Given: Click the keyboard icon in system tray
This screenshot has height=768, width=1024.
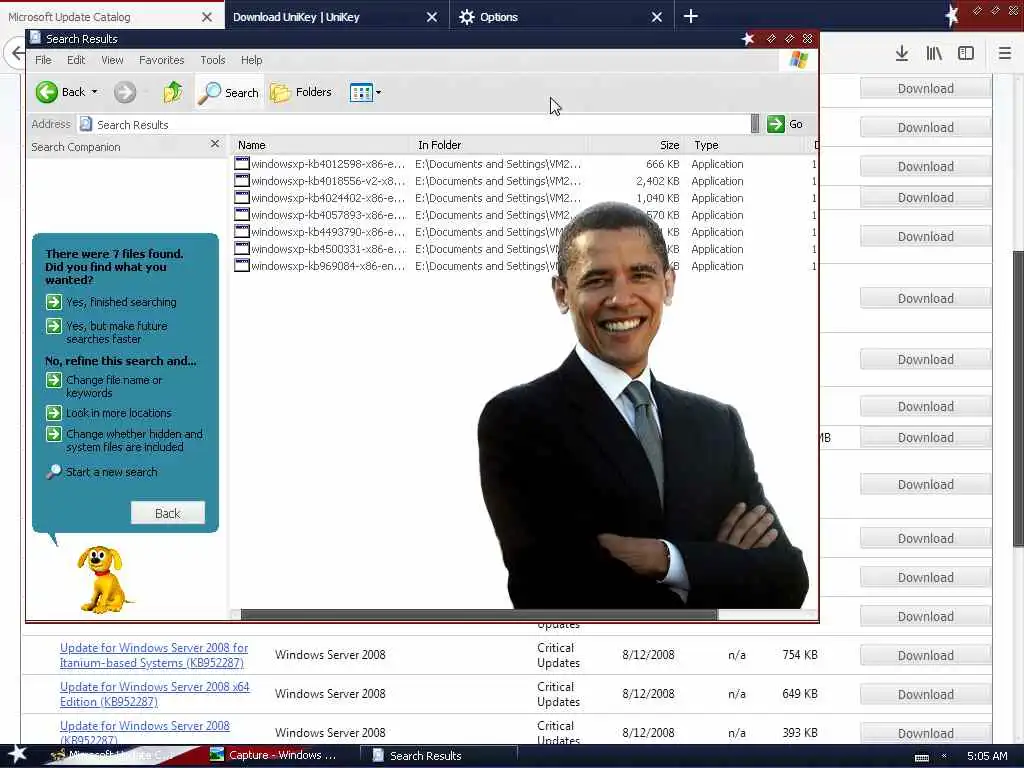Looking at the screenshot, I should click(x=921, y=758).
